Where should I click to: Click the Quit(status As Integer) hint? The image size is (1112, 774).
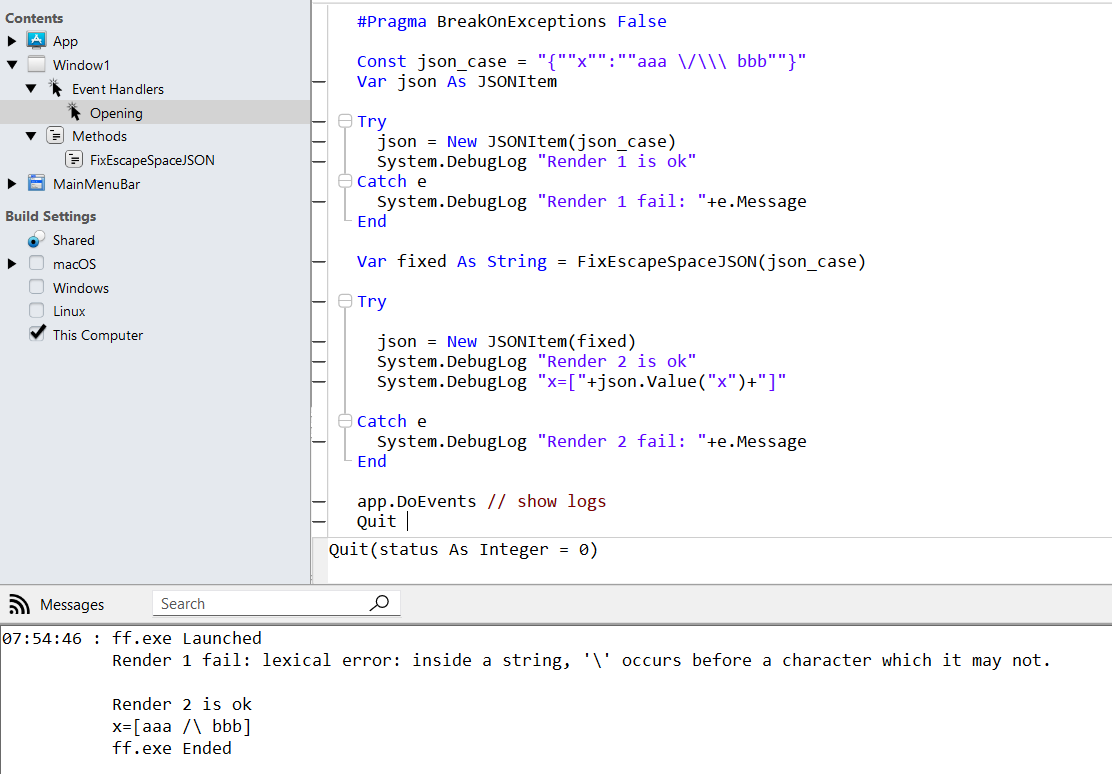(x=463, y=550)
